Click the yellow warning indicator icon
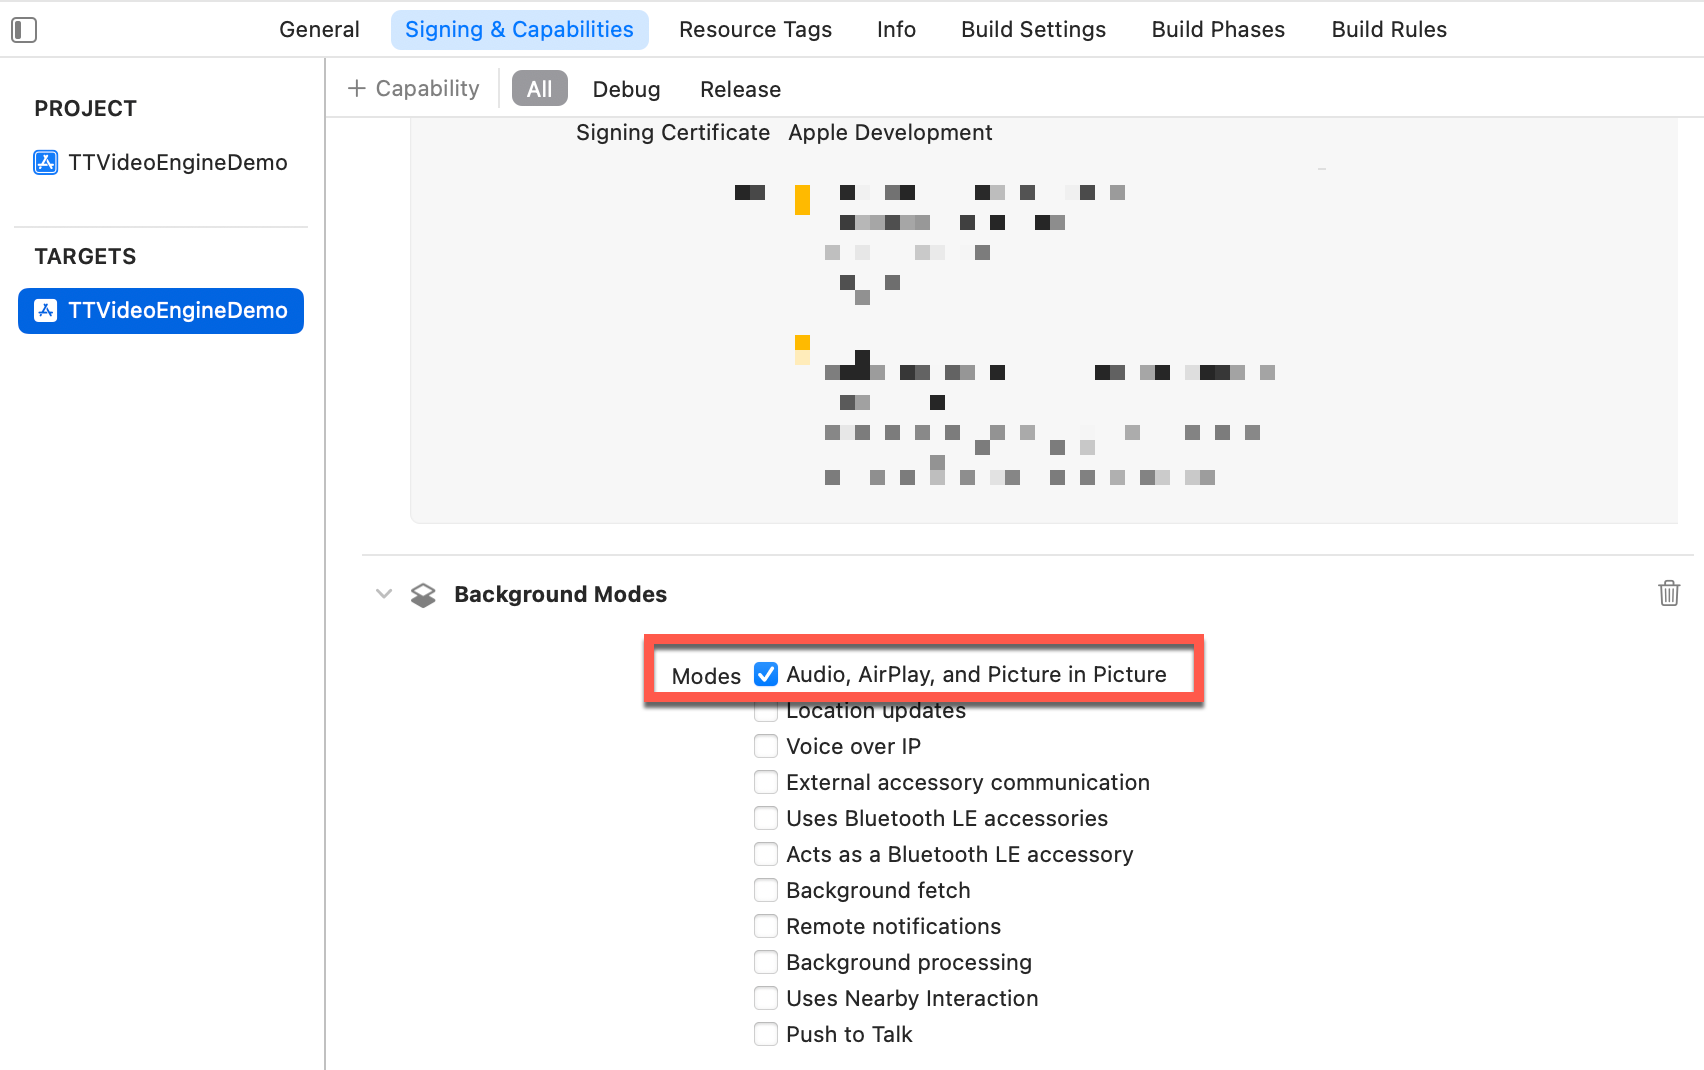Viewport: 1704px width, 1070px height. pyautogui.click(x=802, y=200)
